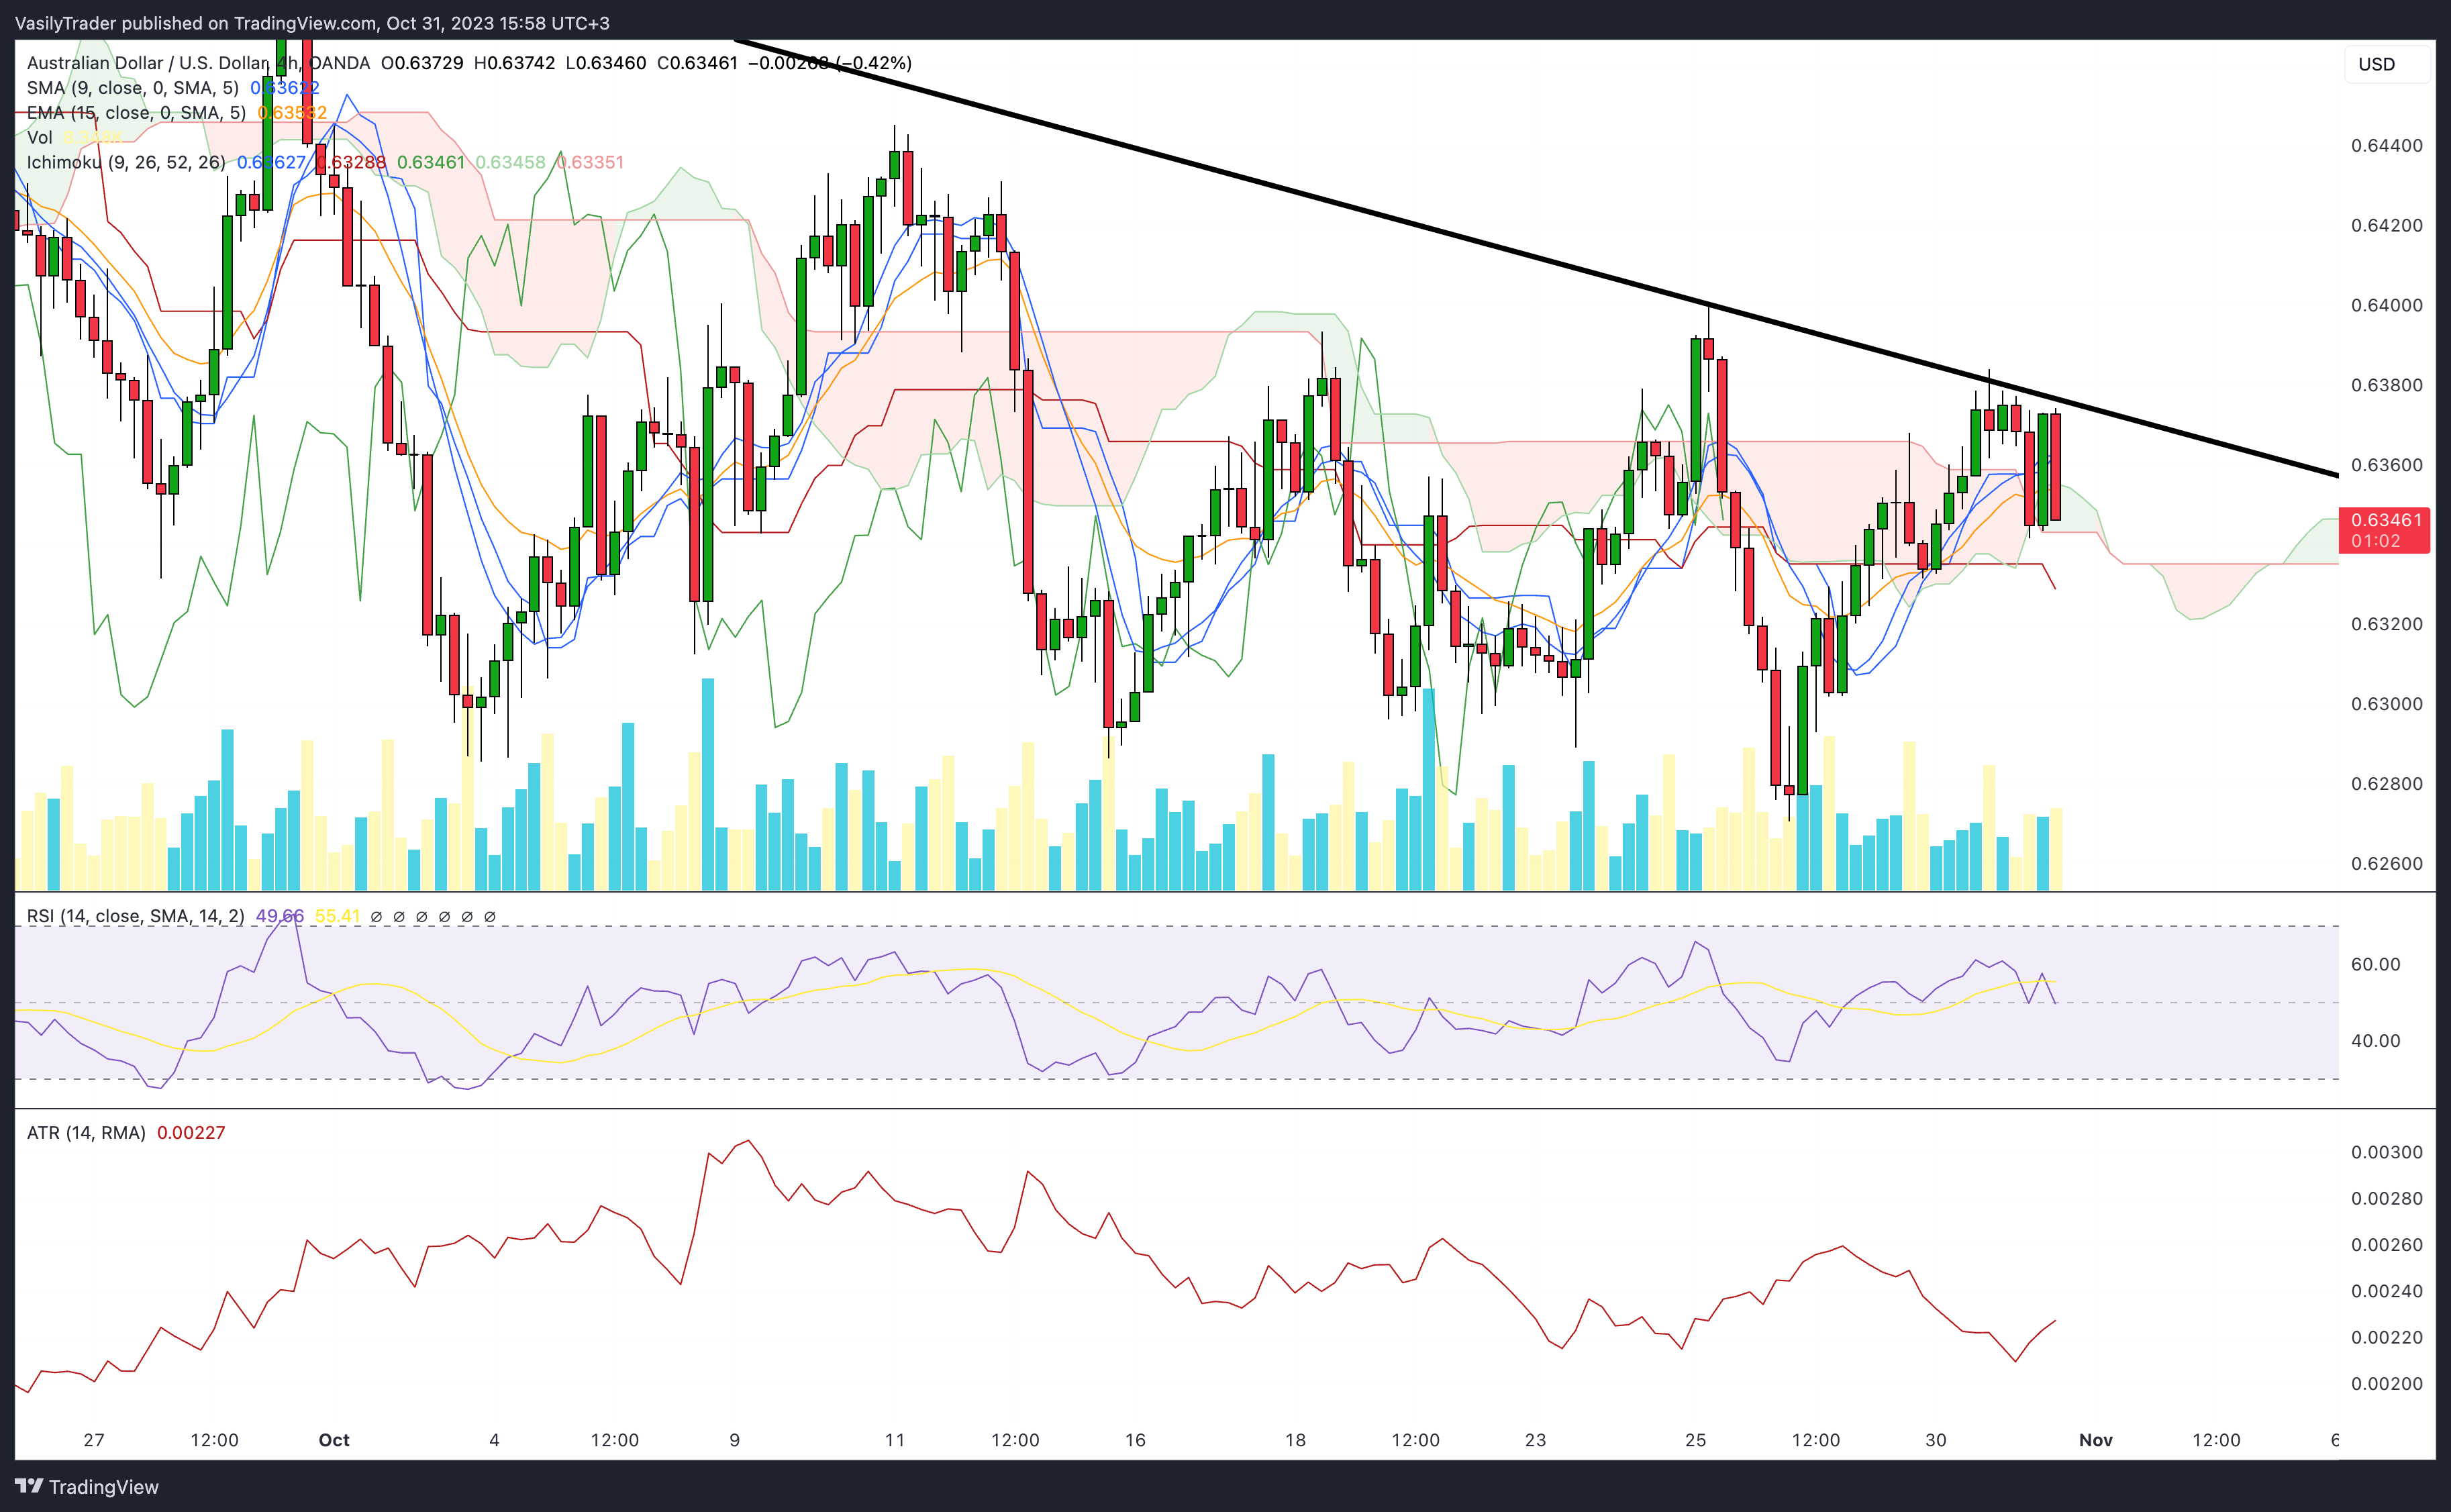Click the SMA (9, close, 0, SMA, 5) legend
Screen dimensions: 2451x1512
pos(133,88)
